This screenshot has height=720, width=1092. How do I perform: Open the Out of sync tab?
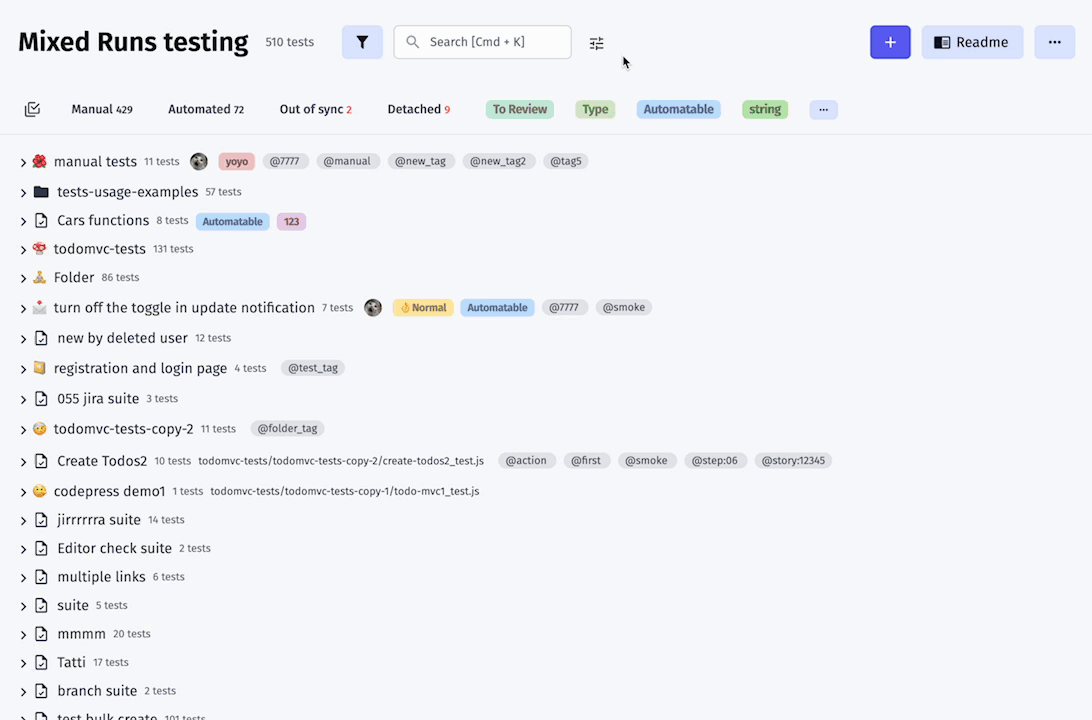pos(315,109)
